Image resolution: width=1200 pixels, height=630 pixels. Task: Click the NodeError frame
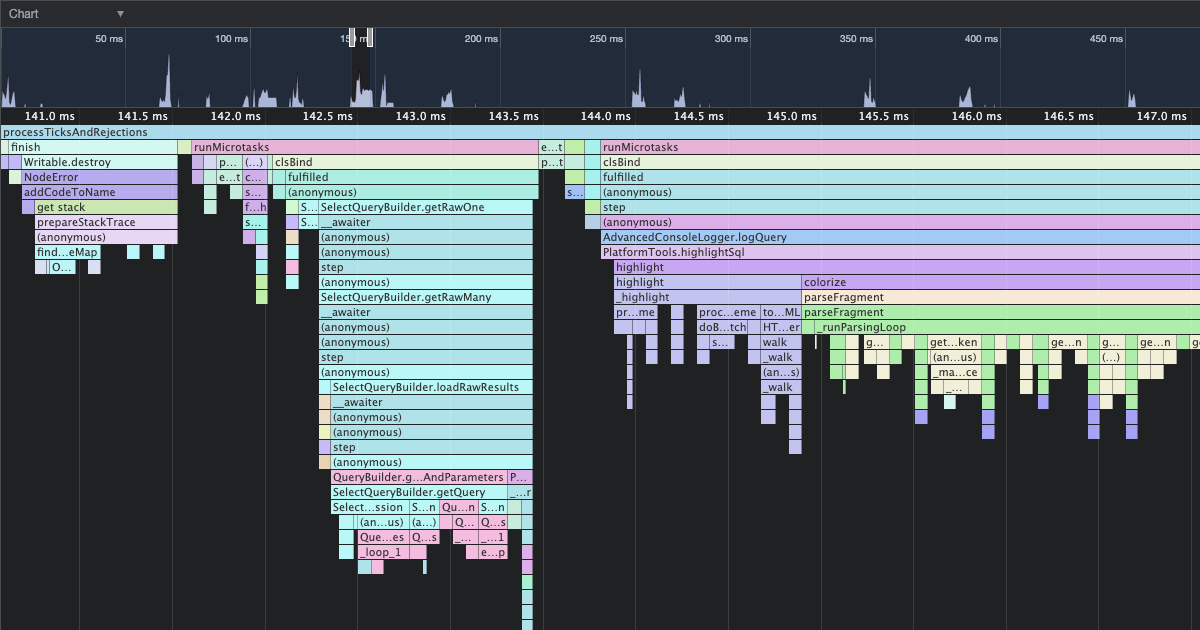[x=99, y=177]
